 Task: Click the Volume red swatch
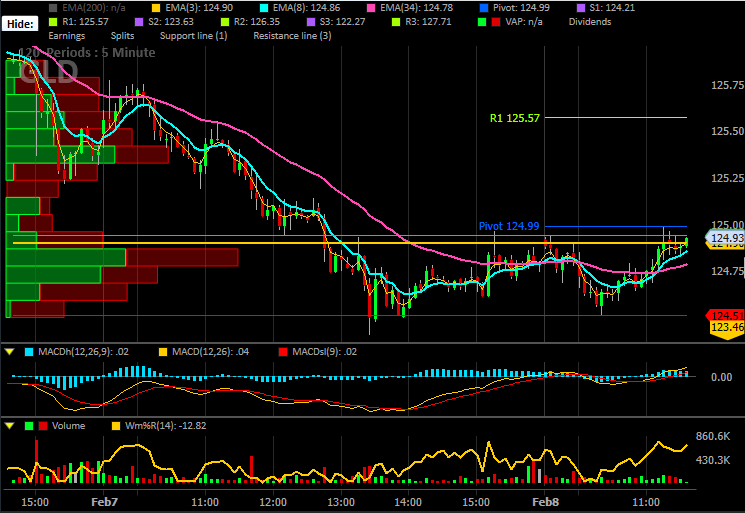point(43,426)
